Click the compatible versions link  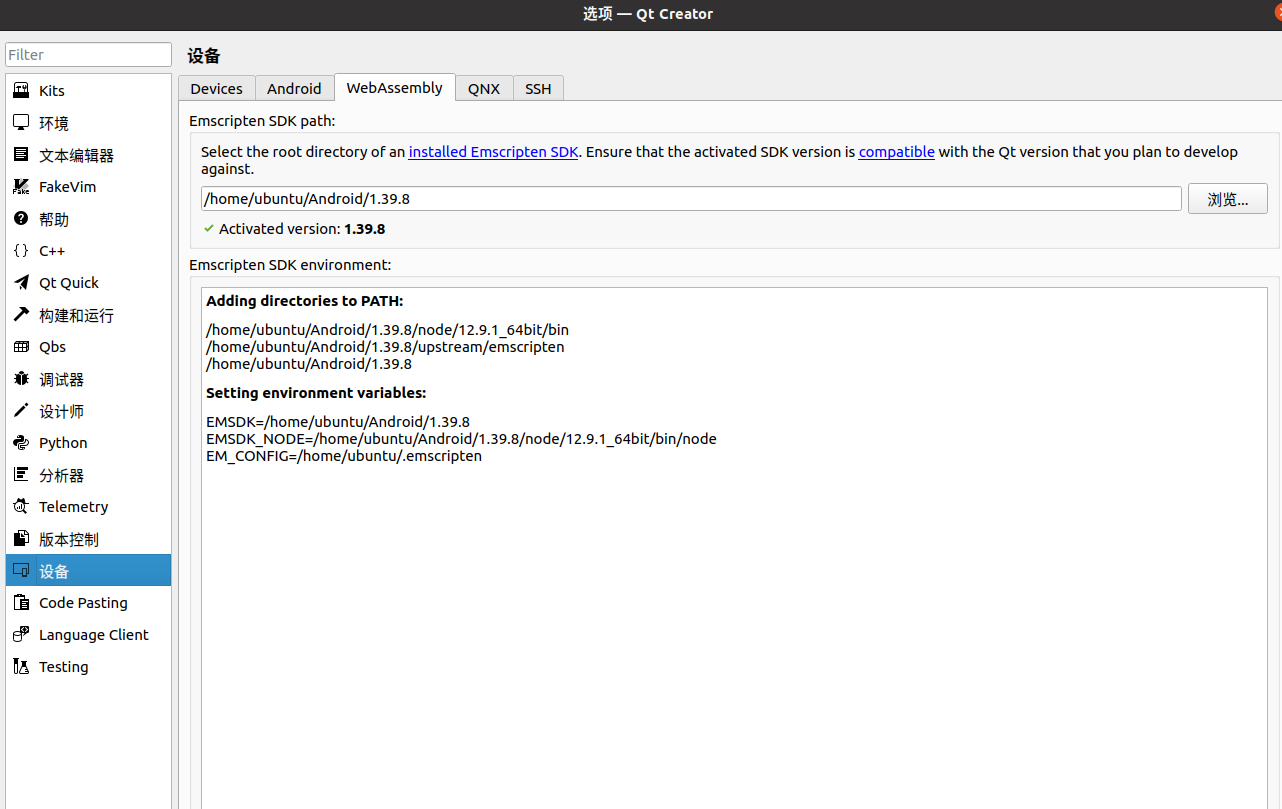pyautogui.click(x=896, y=152)
